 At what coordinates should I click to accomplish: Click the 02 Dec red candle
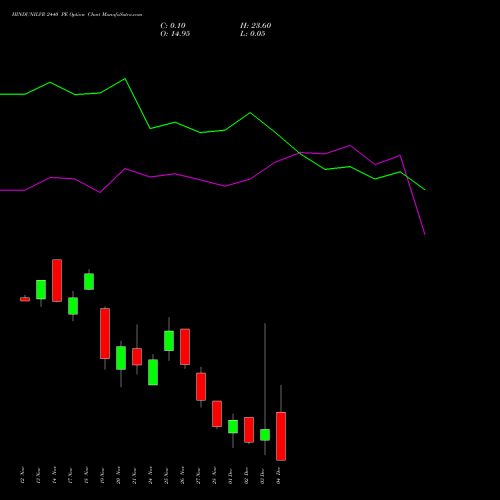pyautogui.click(x=249, y=430)
